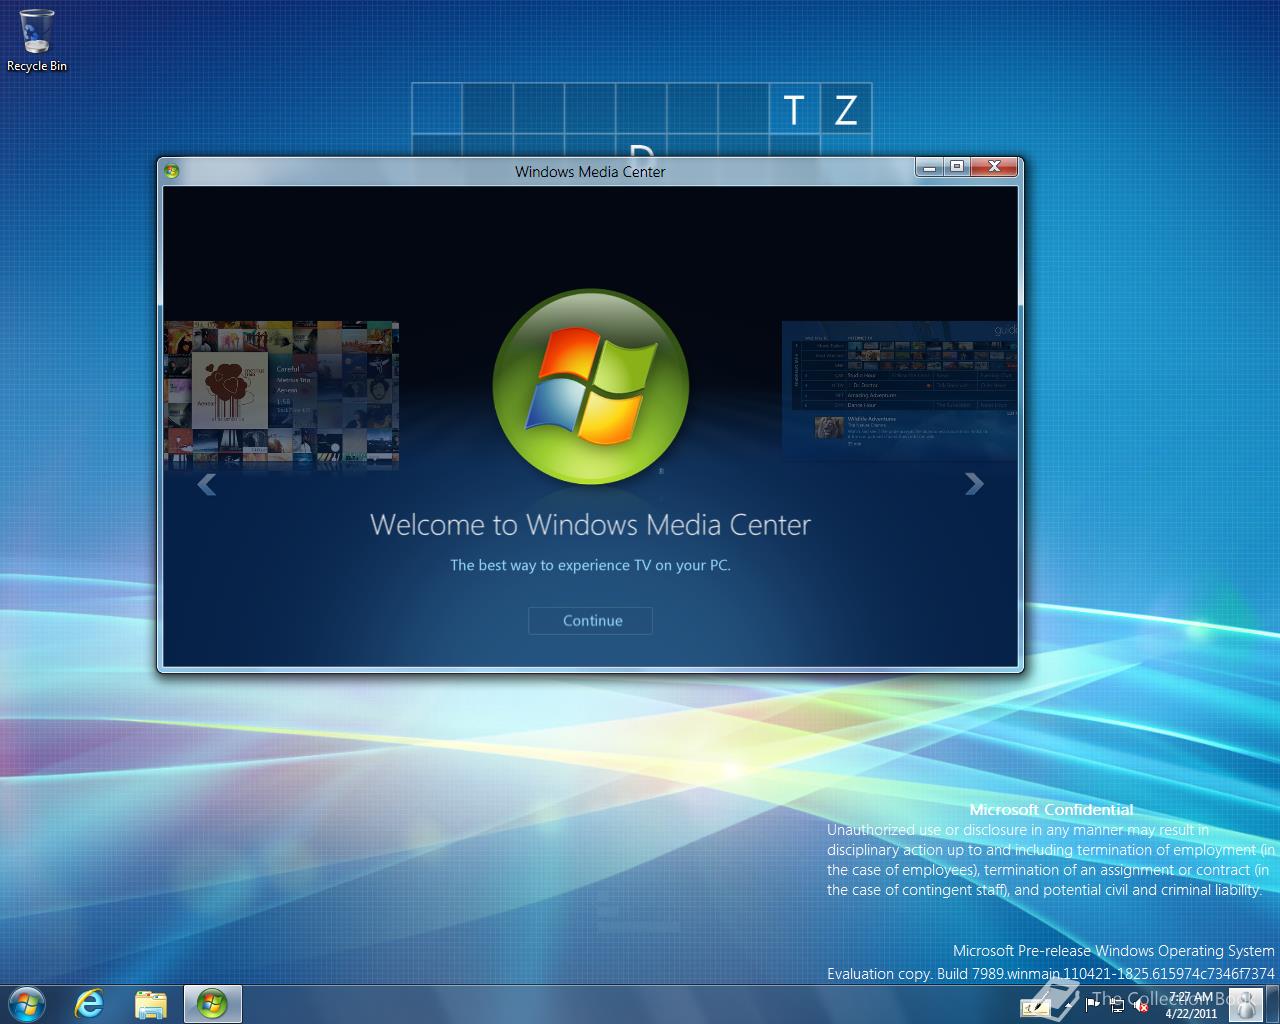Maximize the Windows Media Center window

[957, 167]
